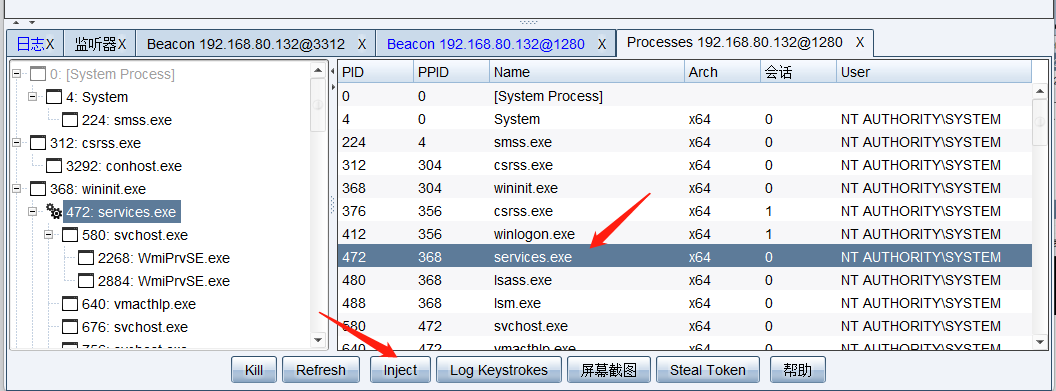Sort the table by Arch column header
Screen dimensions: 1056x391
tap(723, 72)
